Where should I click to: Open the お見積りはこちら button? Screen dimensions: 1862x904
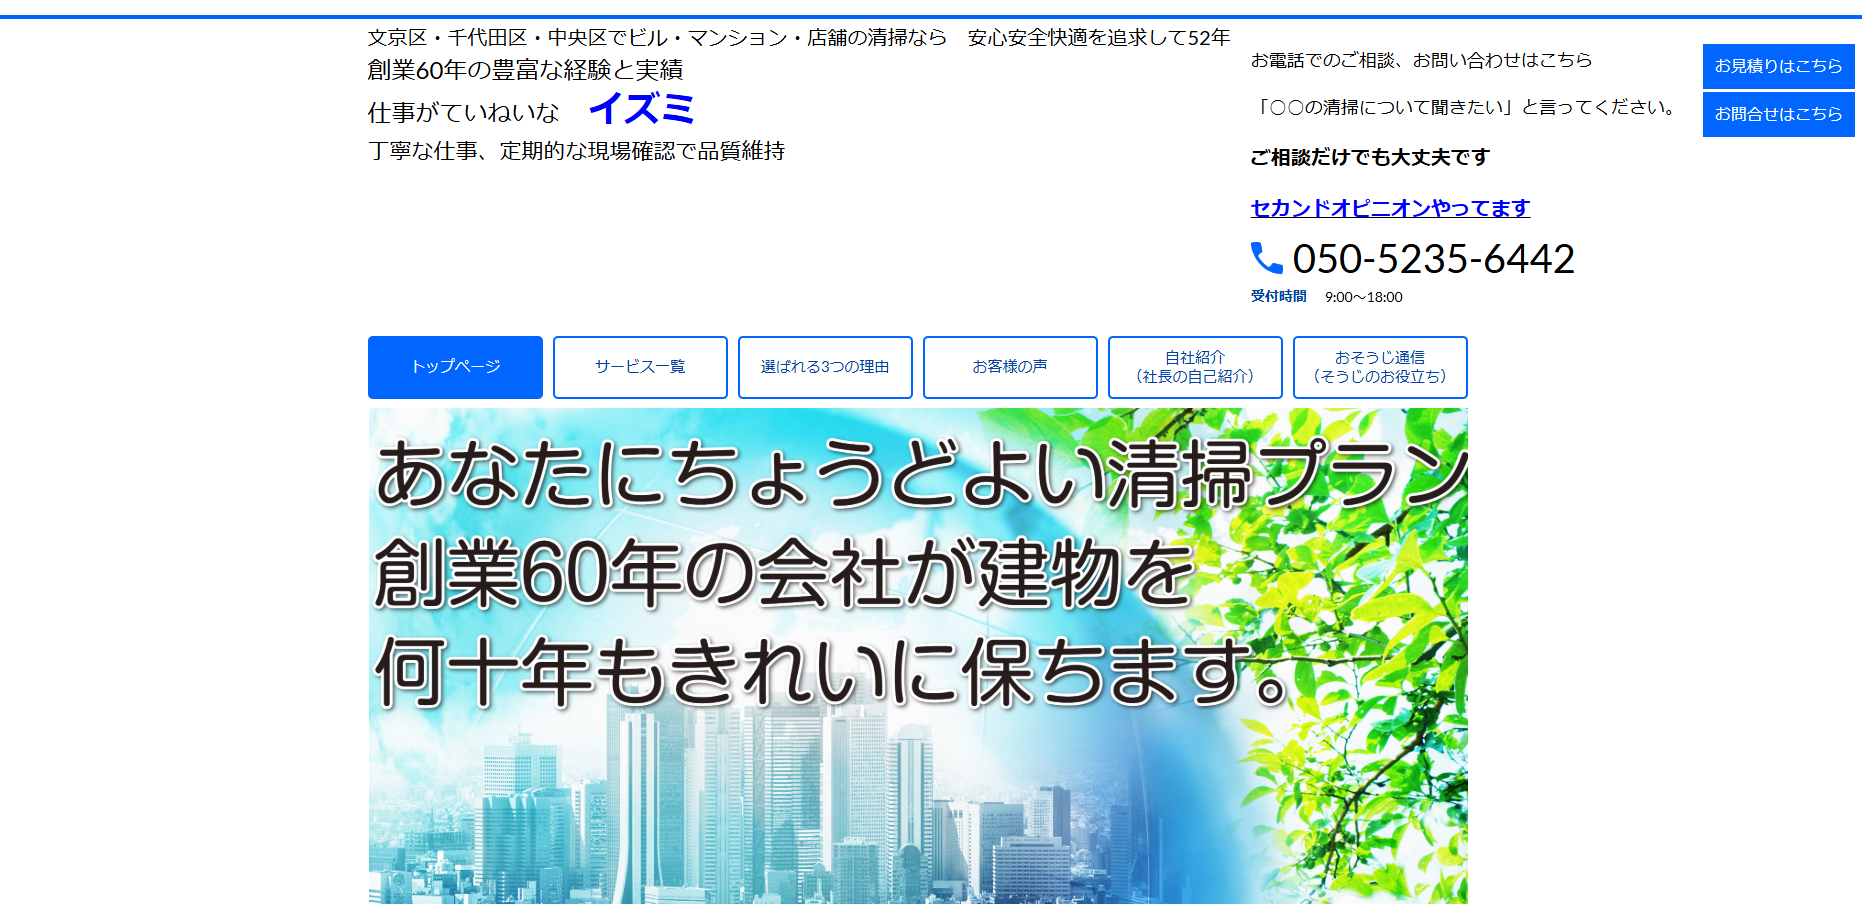point(1778,66)
